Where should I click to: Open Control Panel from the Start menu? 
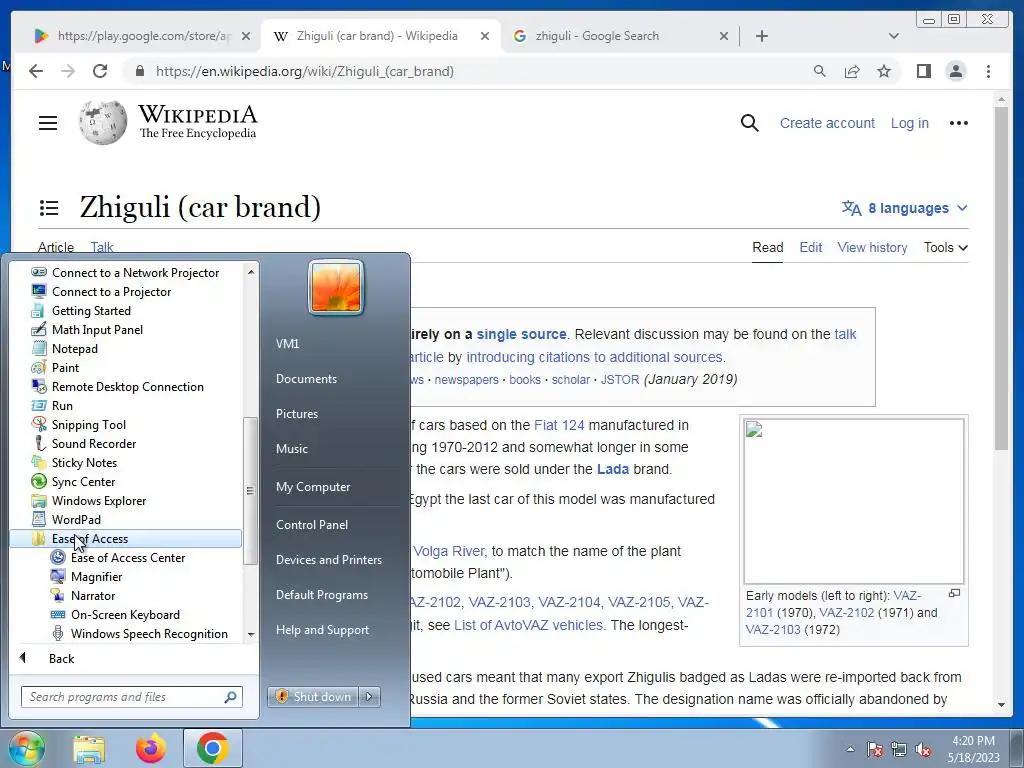coord(312,524)
